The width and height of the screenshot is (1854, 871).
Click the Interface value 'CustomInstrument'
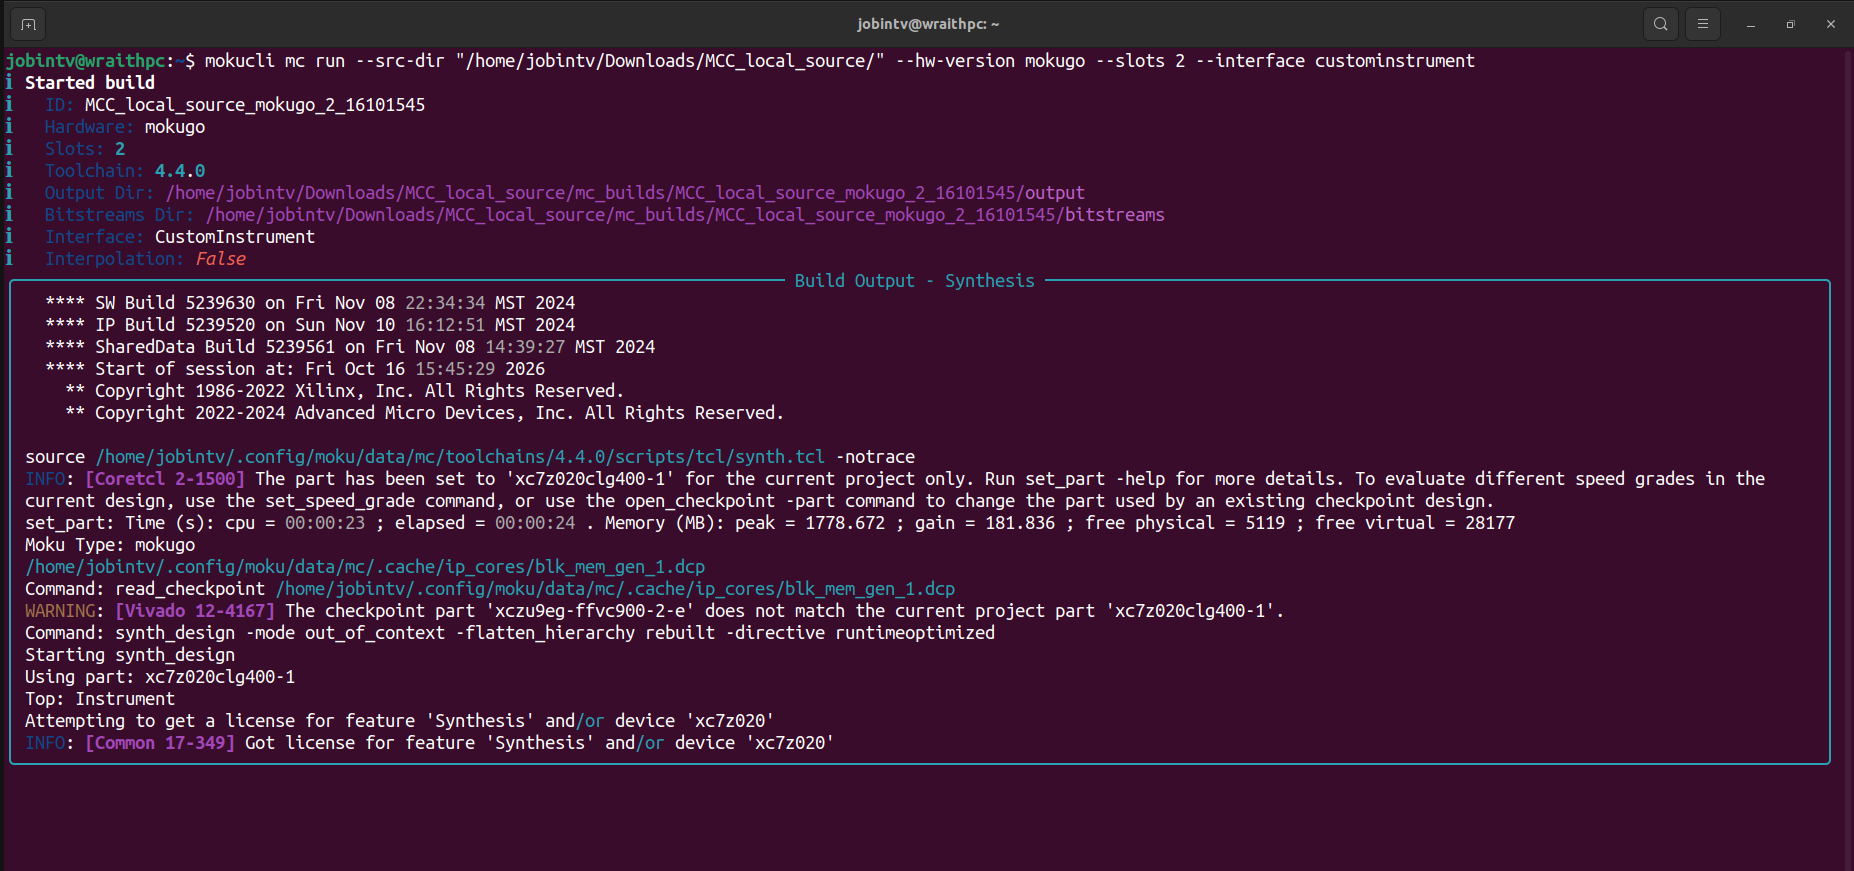pos(235,237)
